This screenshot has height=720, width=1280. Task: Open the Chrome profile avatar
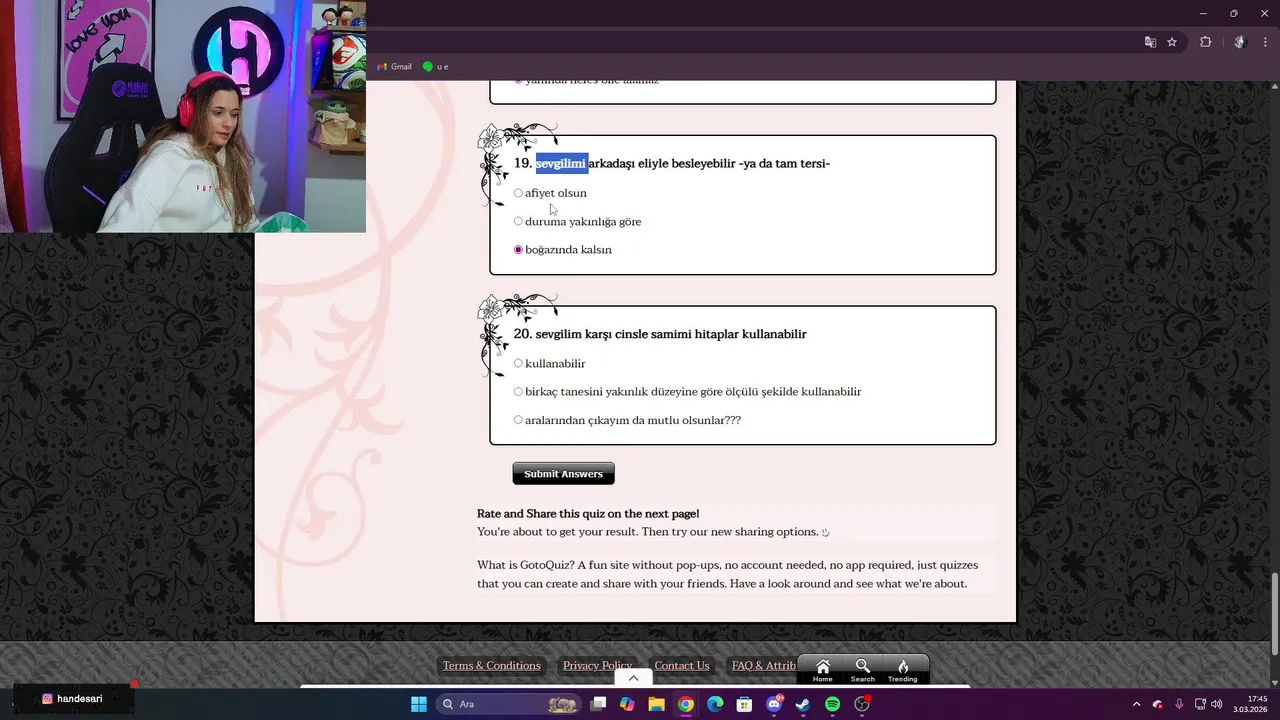(x=1240, y=42)
